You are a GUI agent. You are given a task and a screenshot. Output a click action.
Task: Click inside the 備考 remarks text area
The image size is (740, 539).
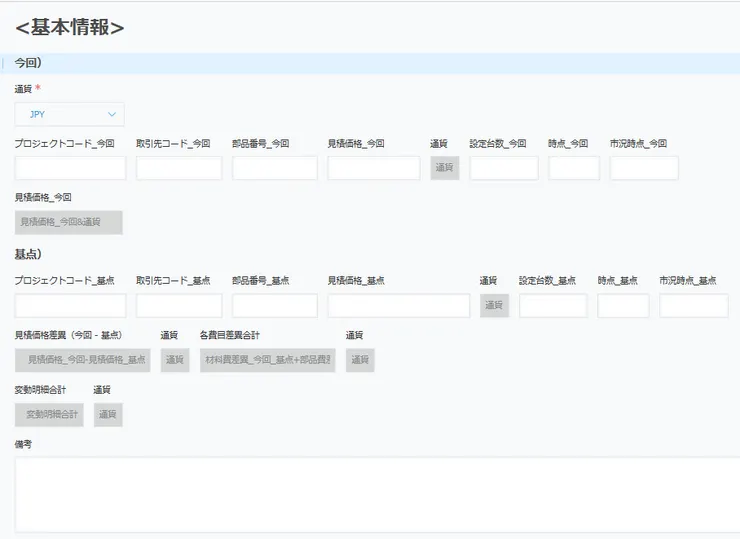377,494
